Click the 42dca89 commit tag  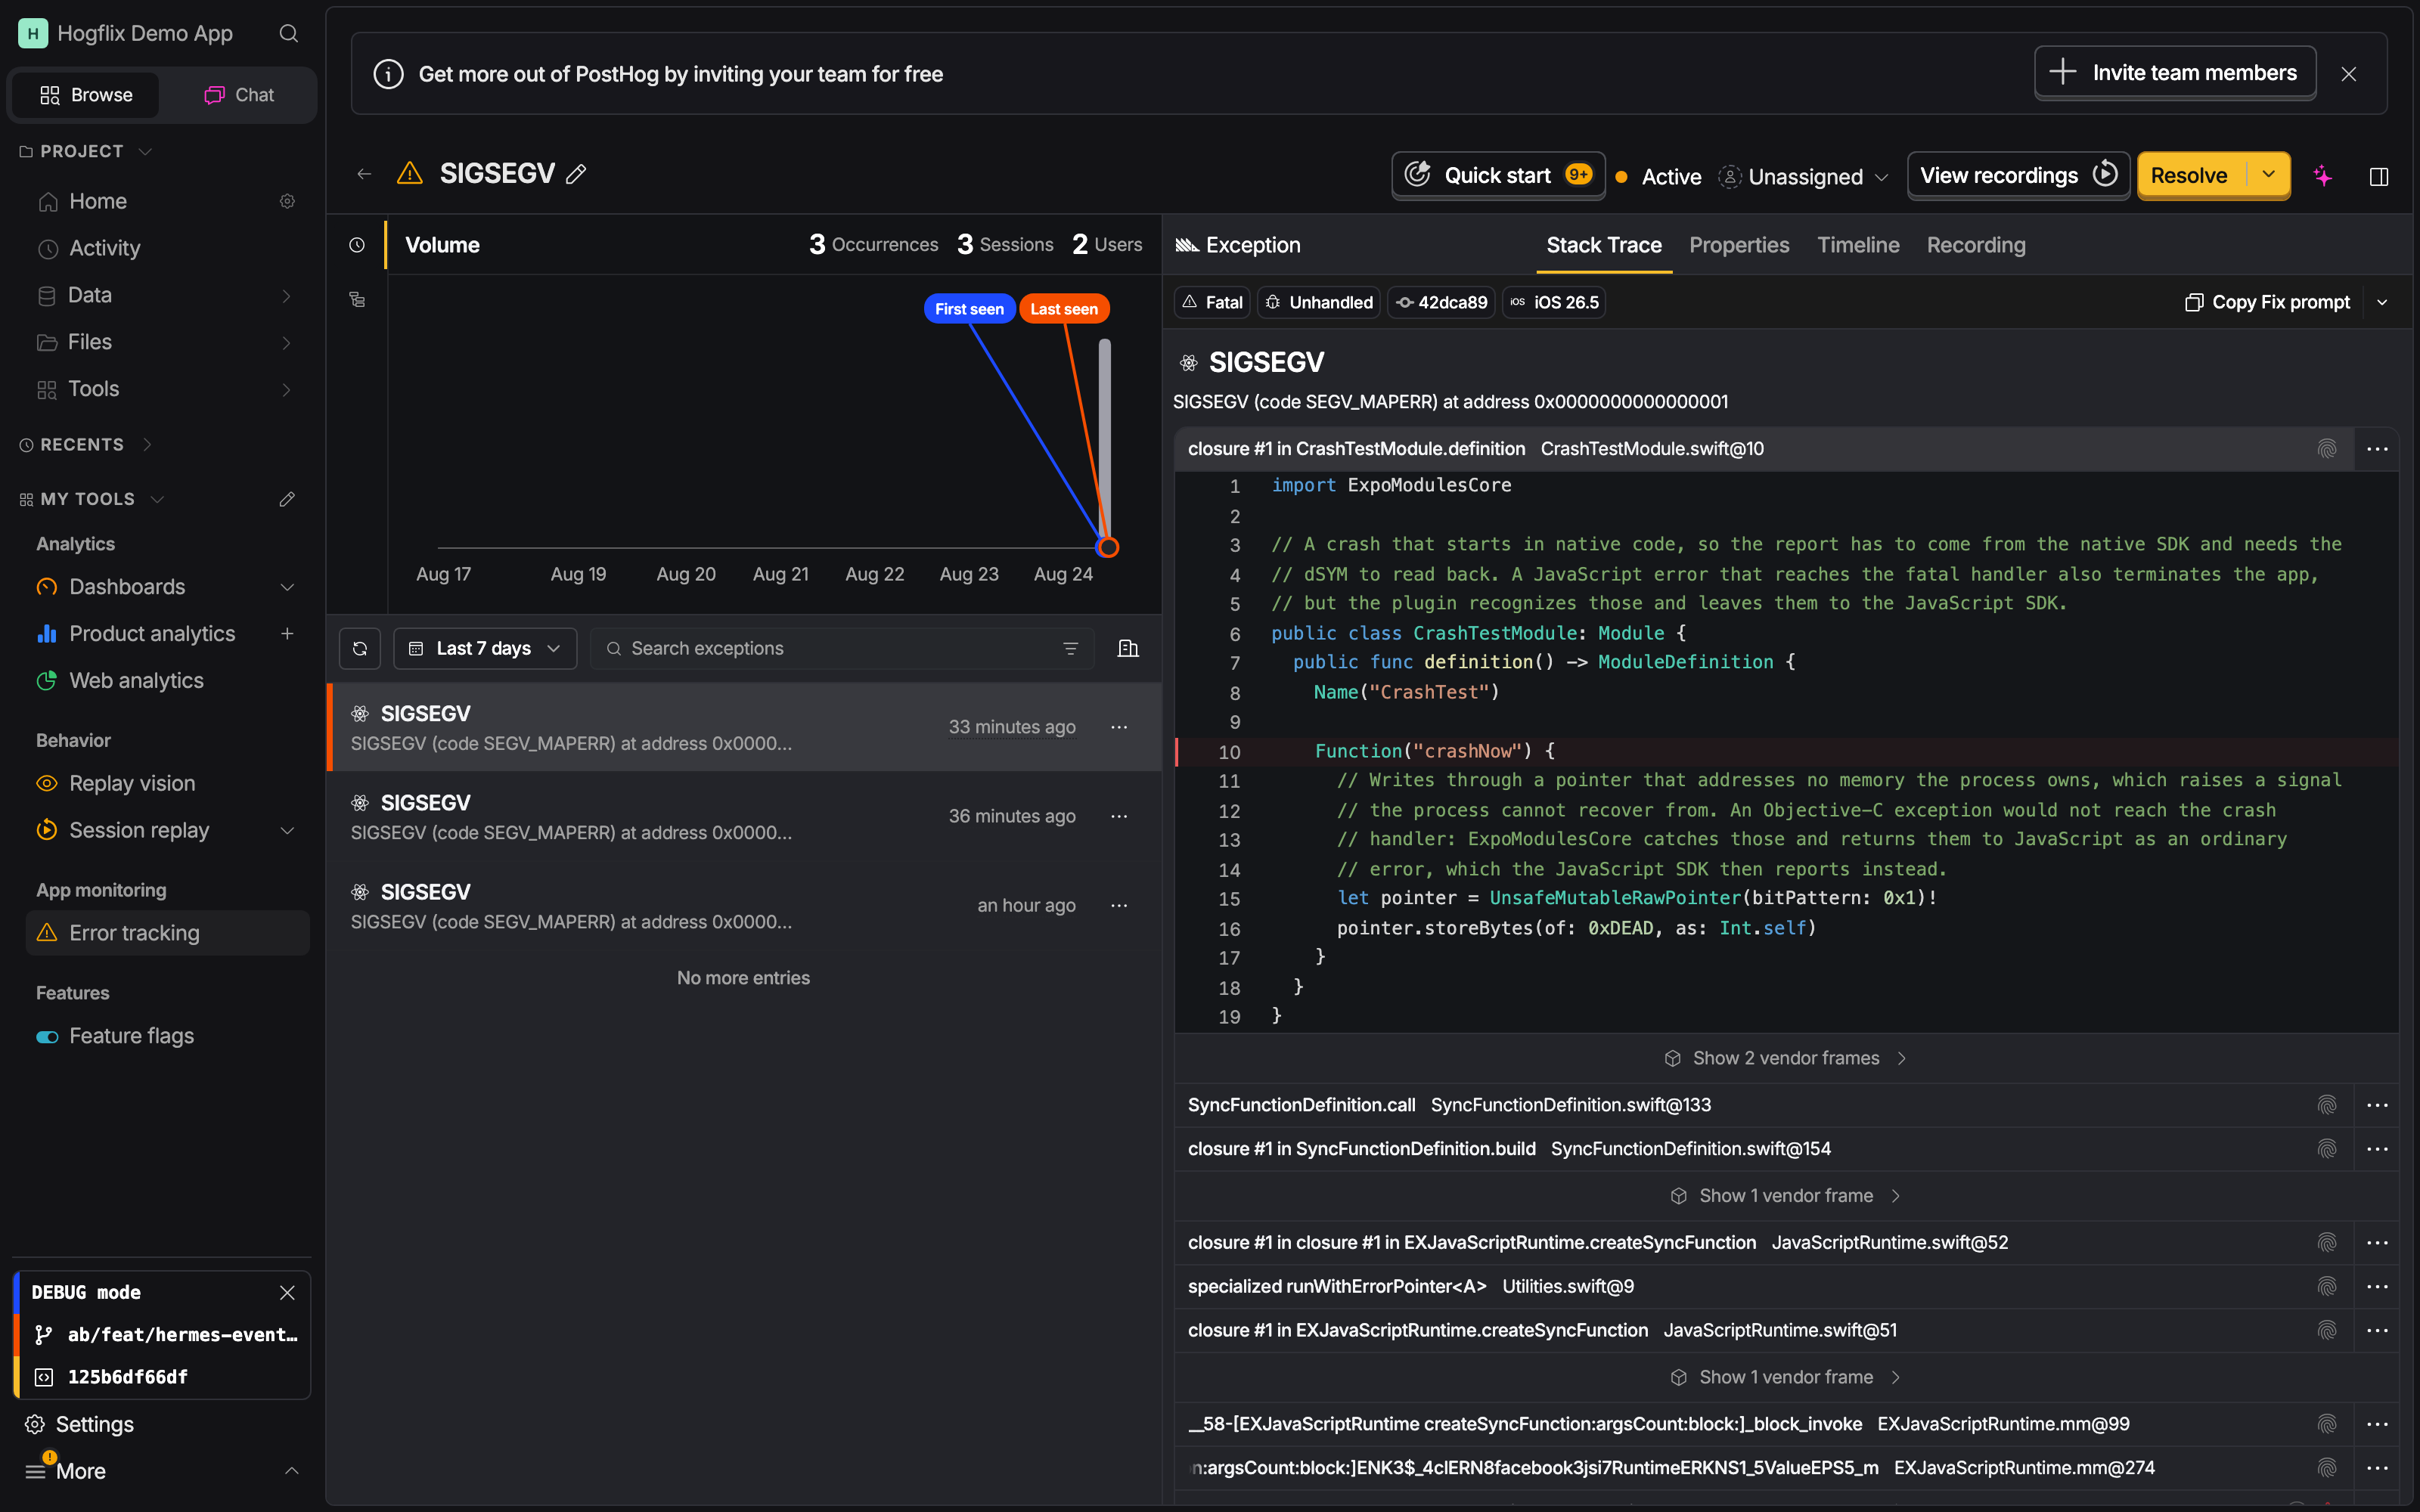pyautogui.click(x=1441, y=302)
